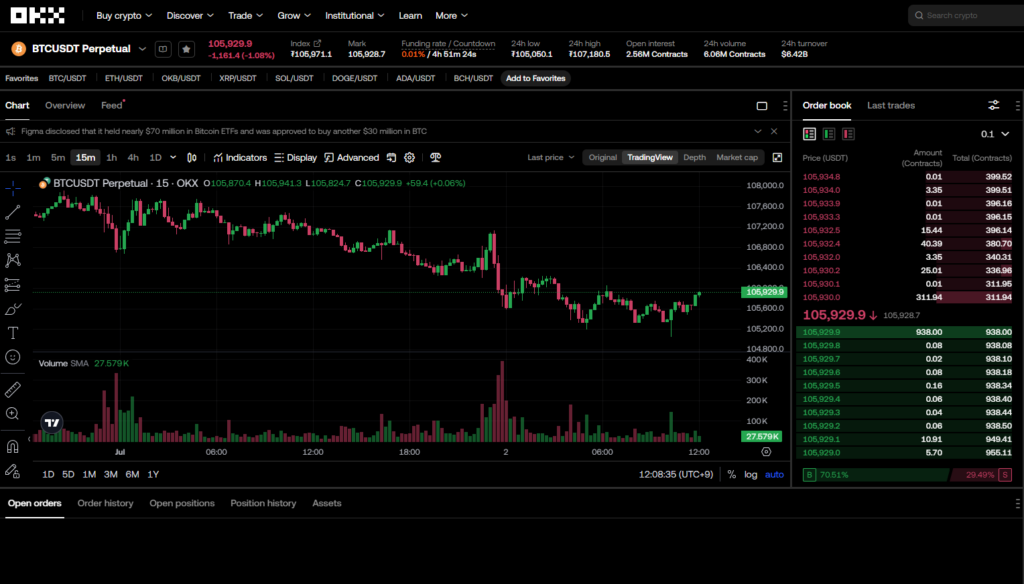Open the 0.1 price grouping dropdown
Screen dimensions: 1024x584
(995, 134)
